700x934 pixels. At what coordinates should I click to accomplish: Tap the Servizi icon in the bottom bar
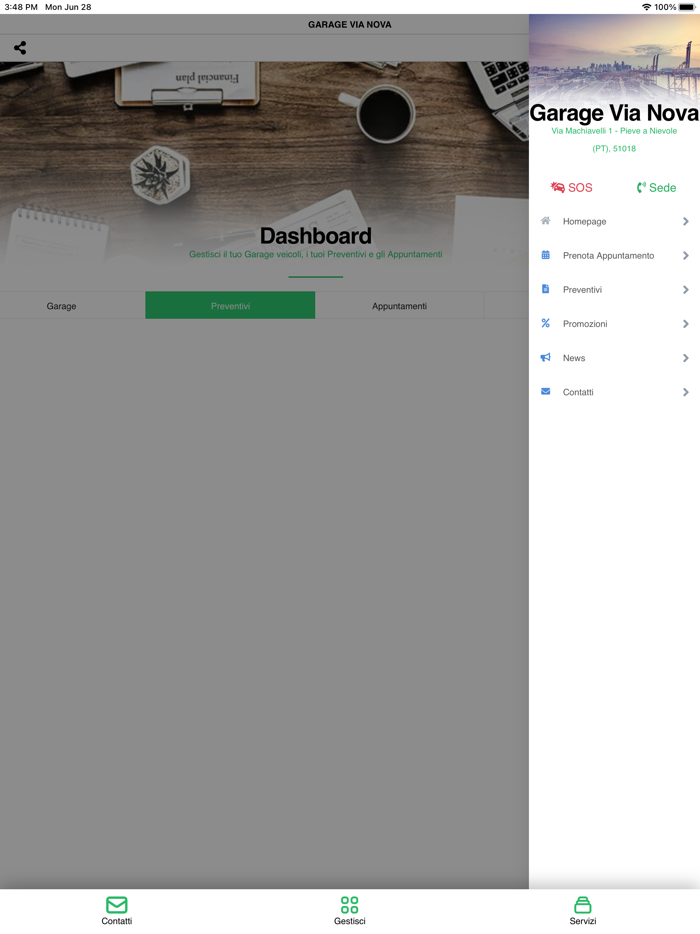583,905
